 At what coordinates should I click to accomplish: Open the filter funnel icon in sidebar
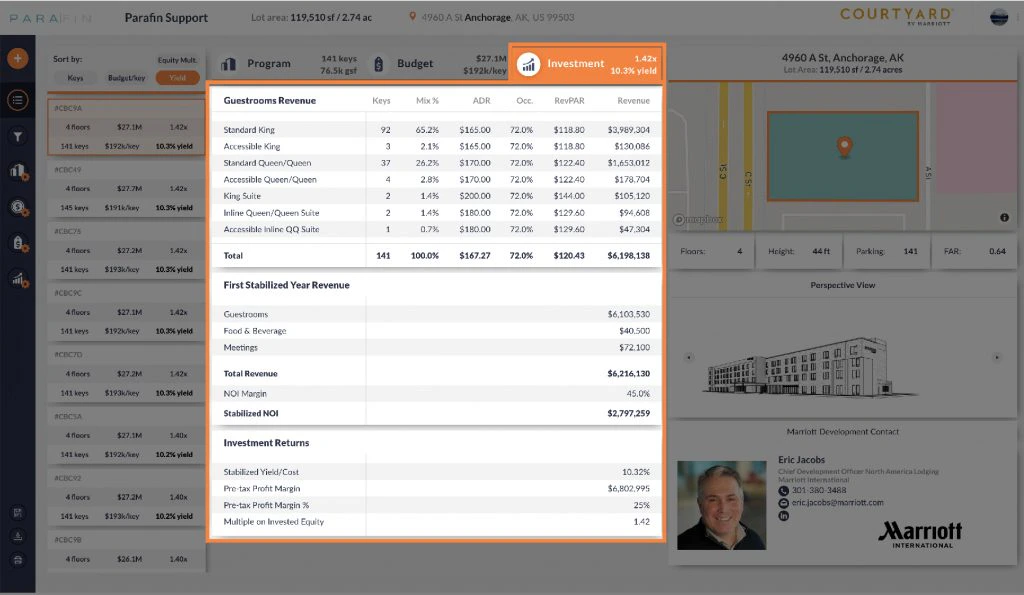[17, 135]
